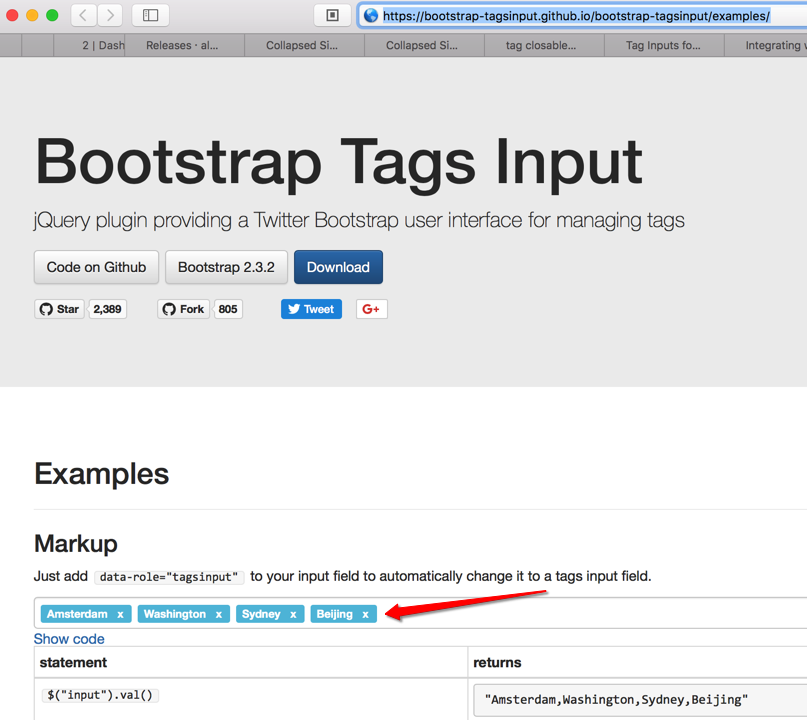Remove the Beijing tag with its x
This screenshot has width=807, height=720.
pyautogui.click(x=365, y=614)
